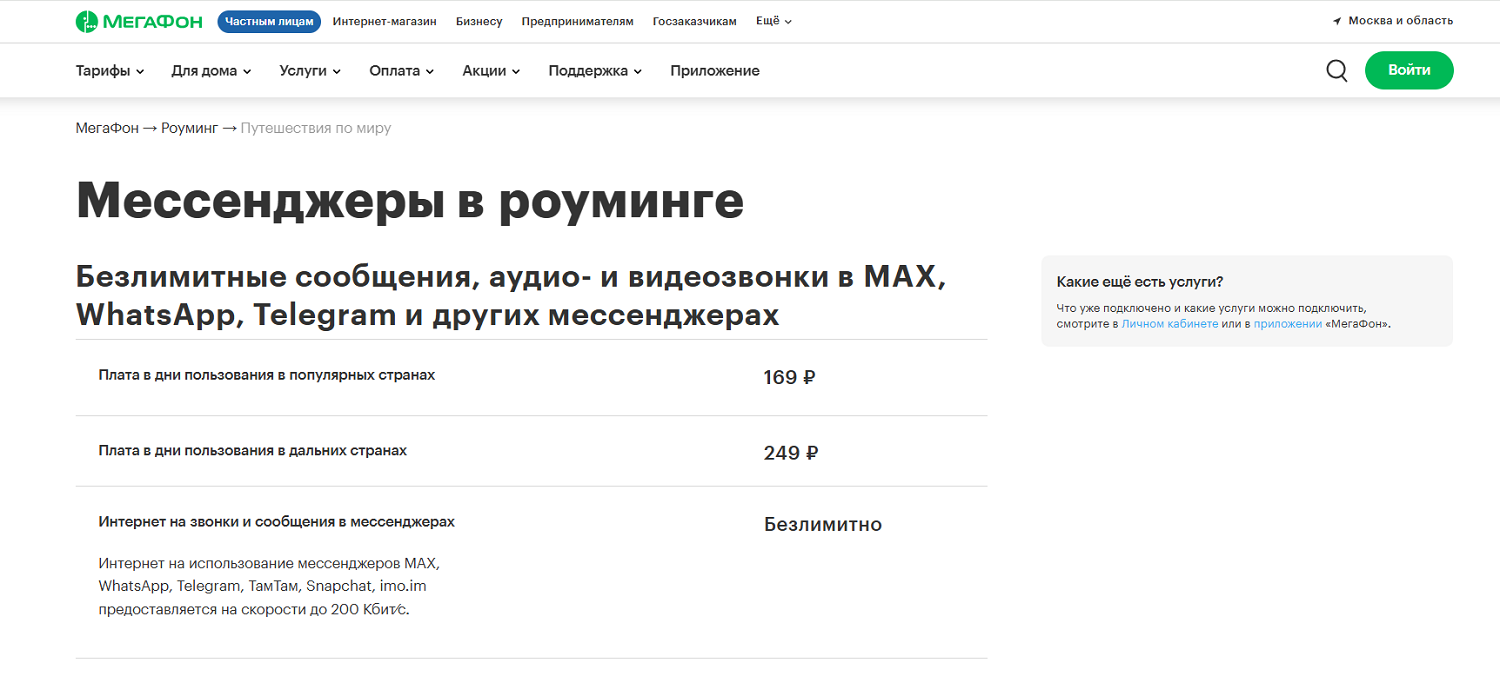Switch to the Частным лицам section
Image resolution: width=1500 pixels, height=676 pixels.
pyautogui.click(x=268, y=20)
